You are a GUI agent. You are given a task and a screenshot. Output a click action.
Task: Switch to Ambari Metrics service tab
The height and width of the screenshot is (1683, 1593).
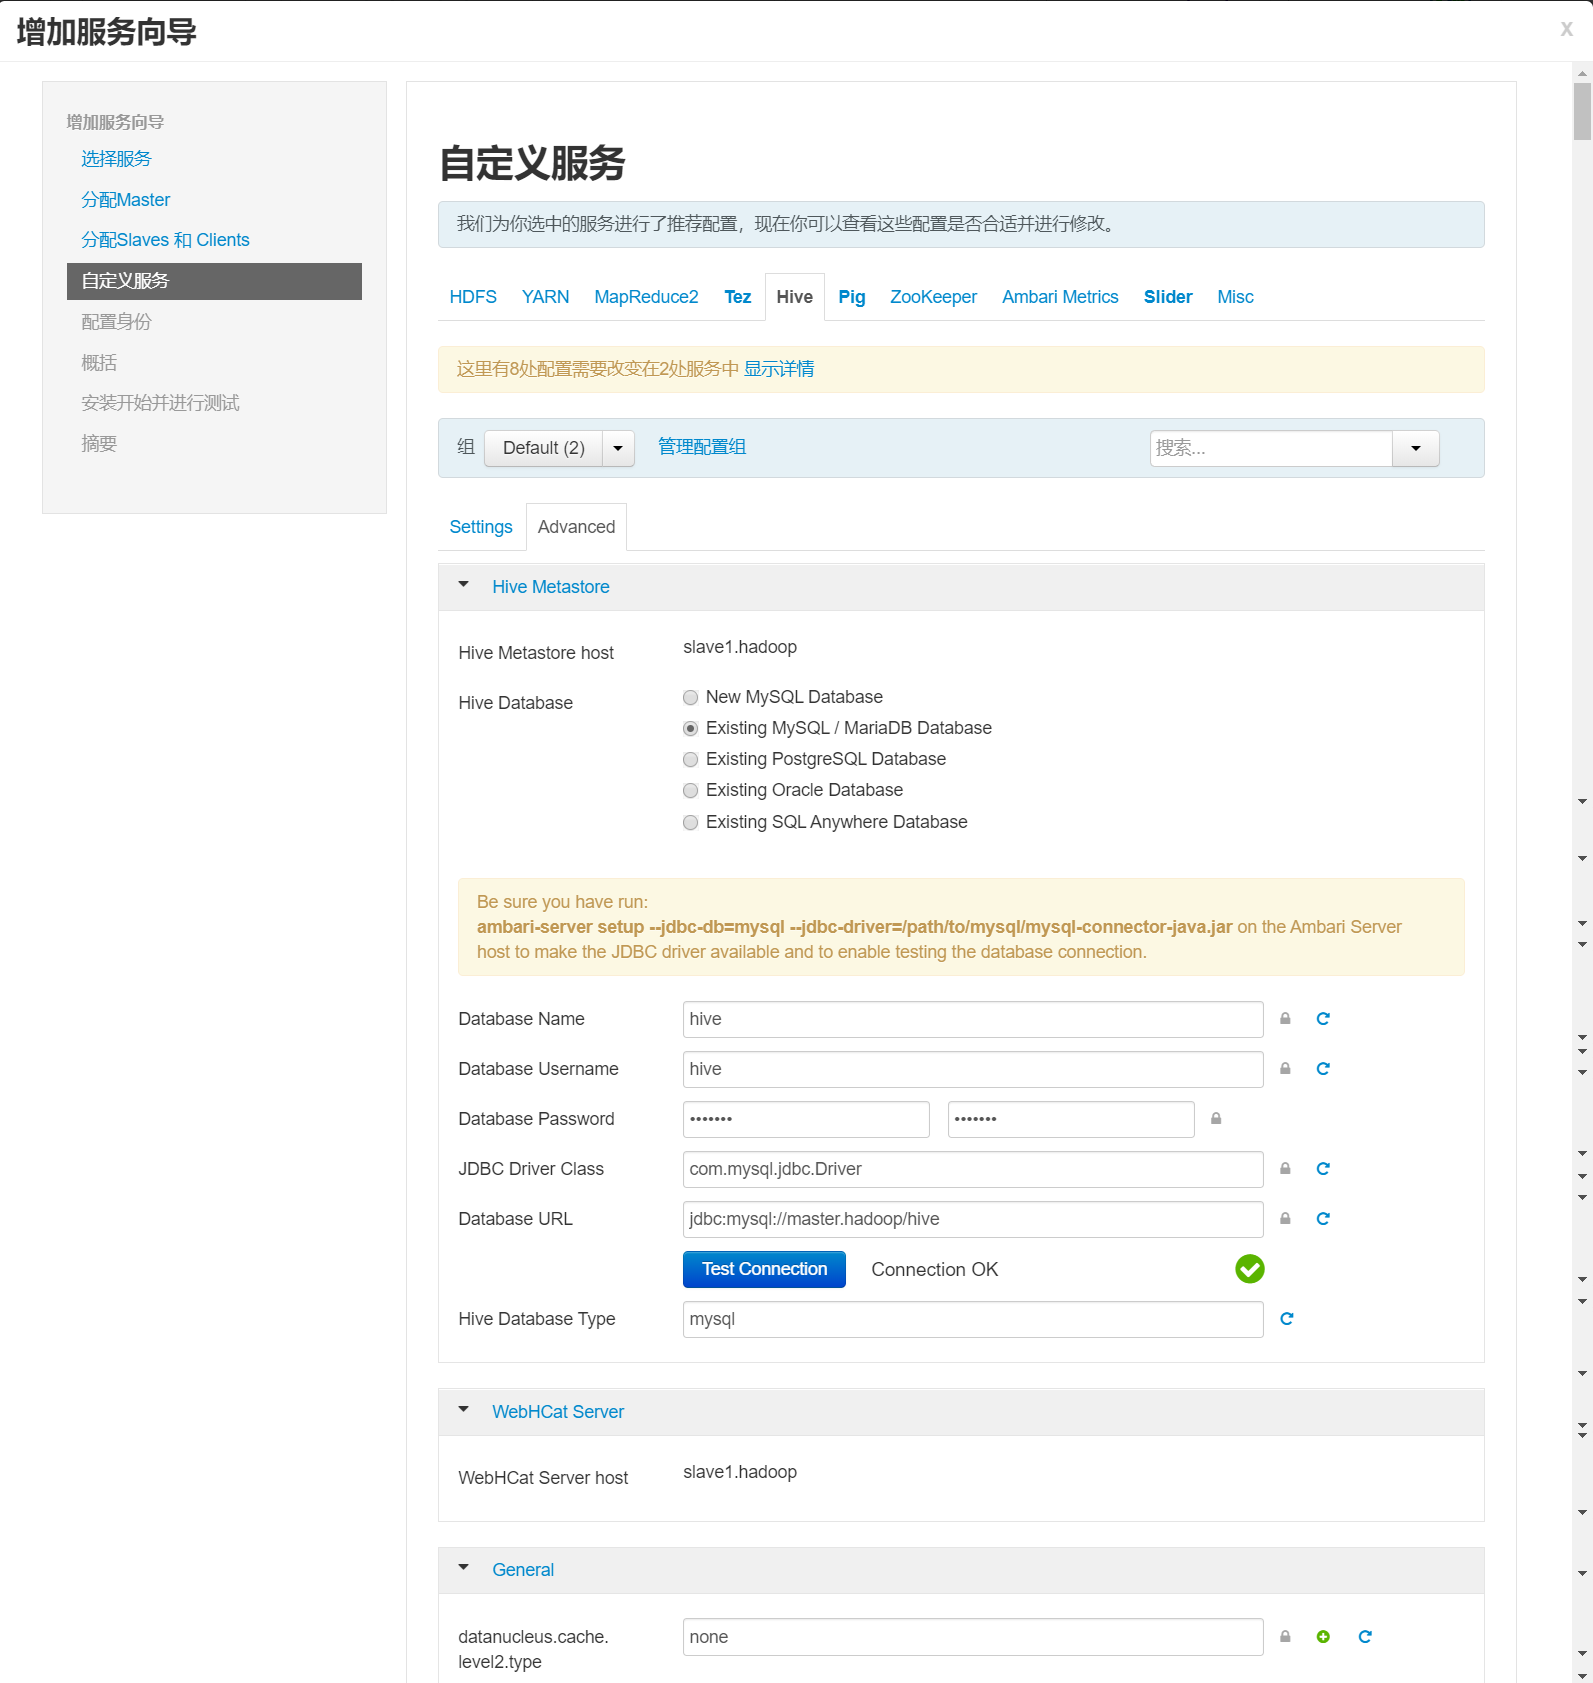[x=1060, y=297]
